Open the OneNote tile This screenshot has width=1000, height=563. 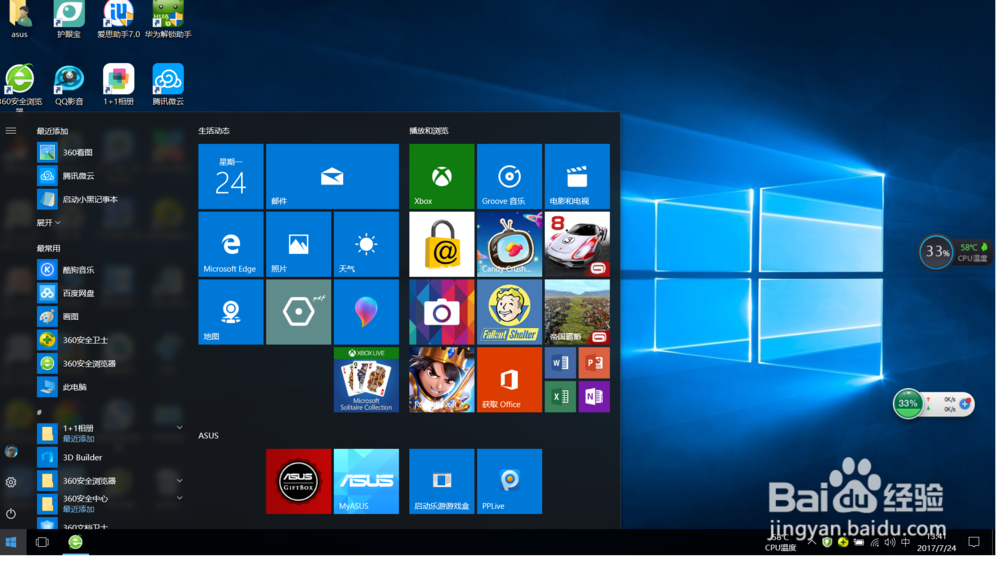(596, 398)
